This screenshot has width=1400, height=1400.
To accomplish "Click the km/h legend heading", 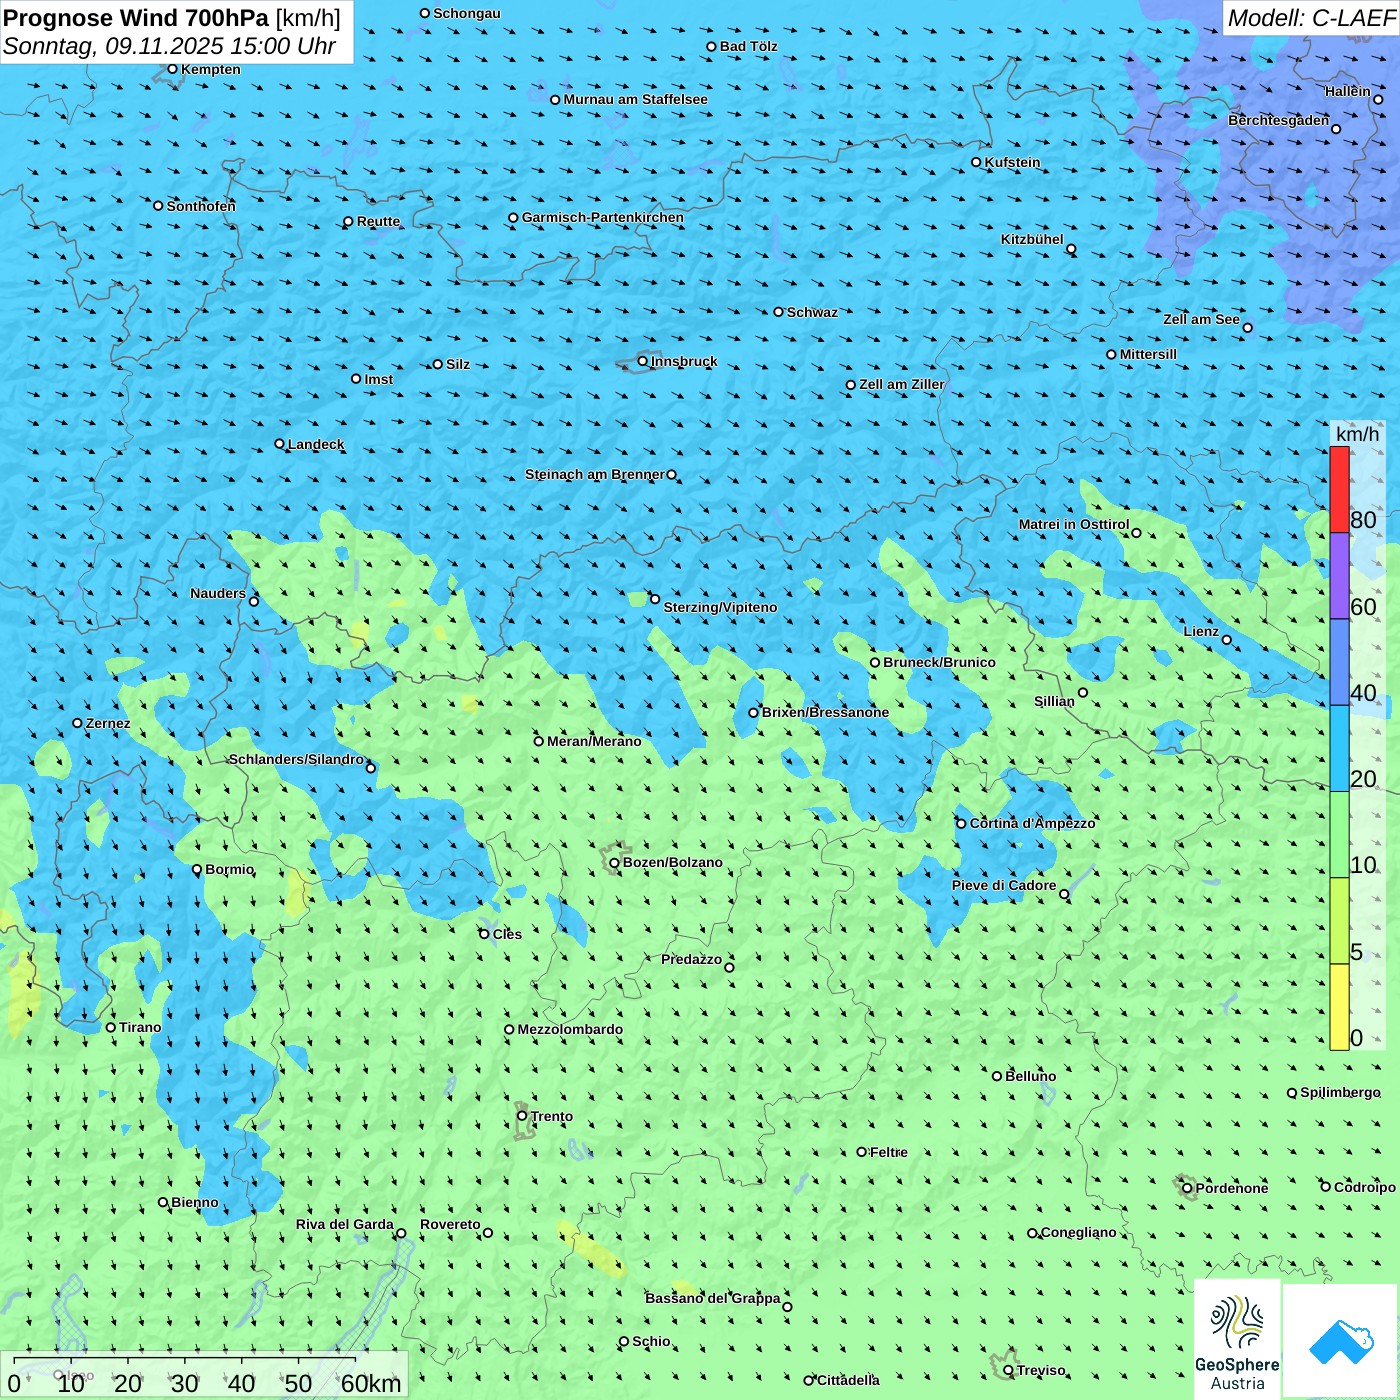I will 1357,433.
